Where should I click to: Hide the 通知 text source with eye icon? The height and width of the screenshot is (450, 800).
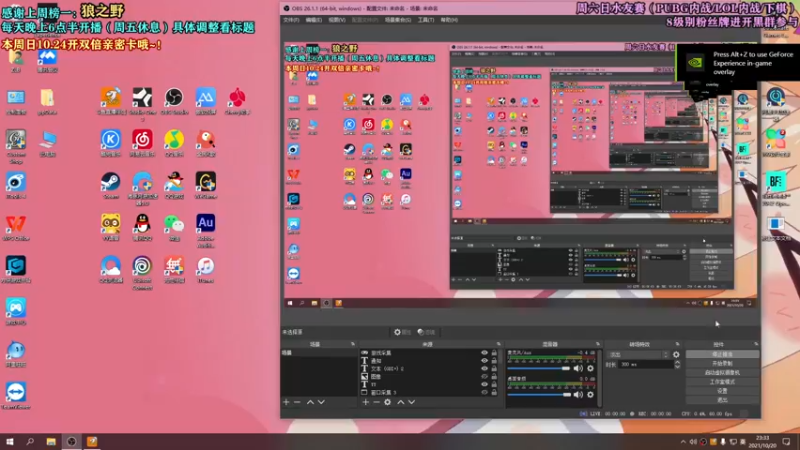tap(484, 361)
